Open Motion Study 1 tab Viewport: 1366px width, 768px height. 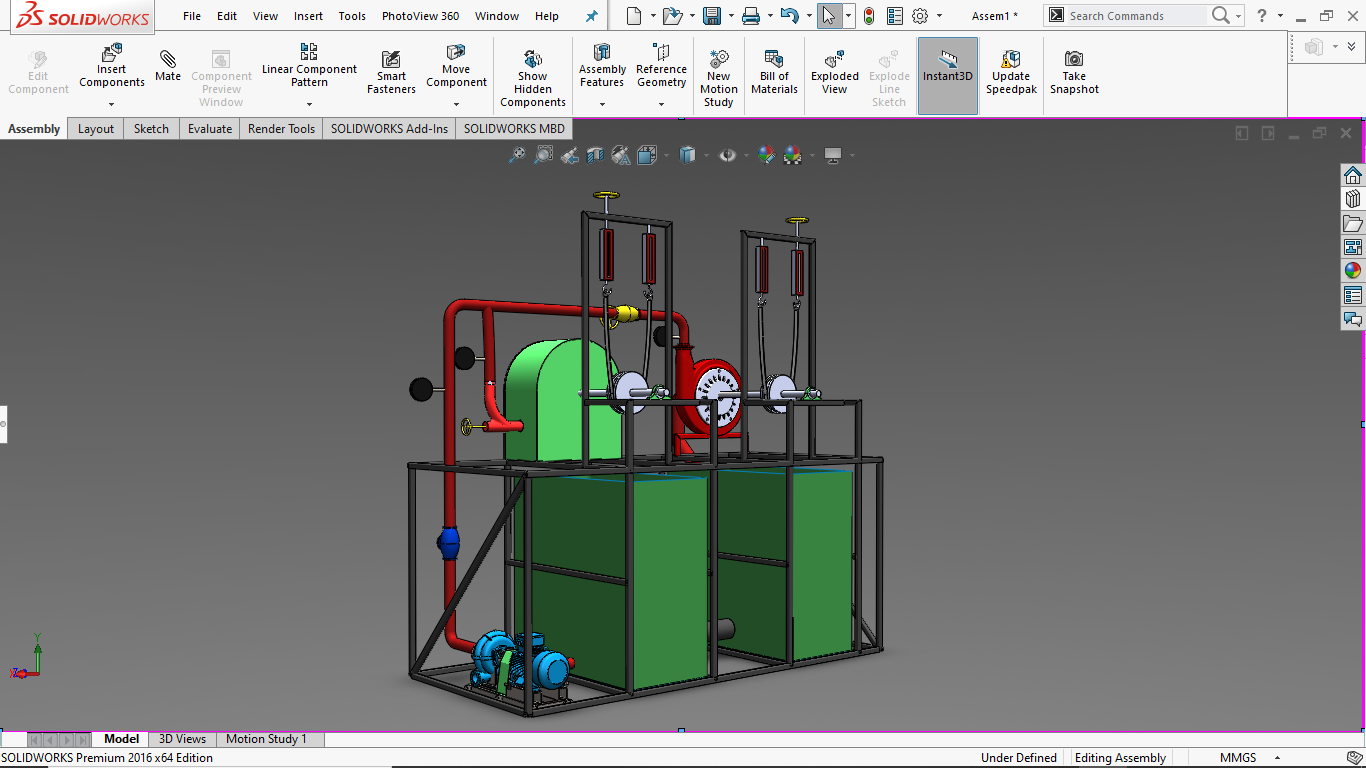click(x=266, y=739)
